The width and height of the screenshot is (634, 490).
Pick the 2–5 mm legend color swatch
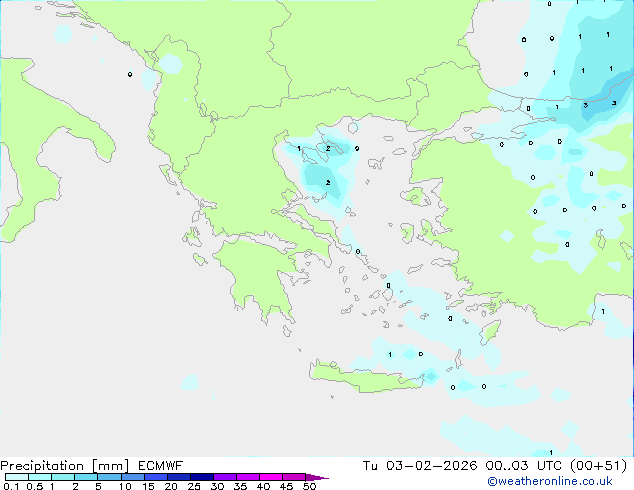coord(86,477)
